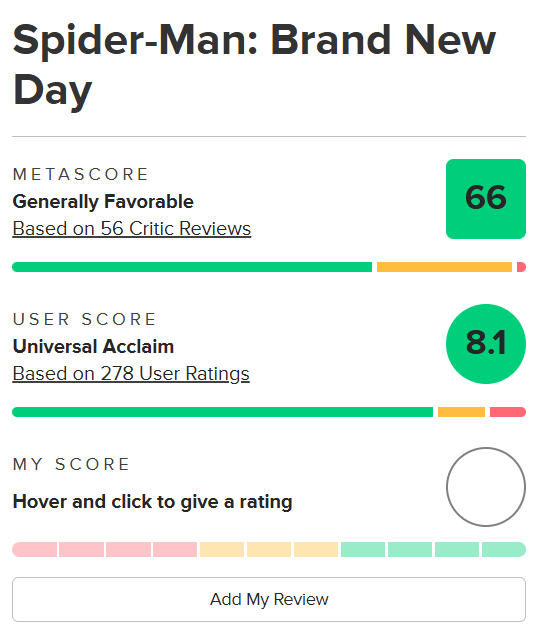Select the last green rating segment
541x631 pixels.
coord(504,549)
